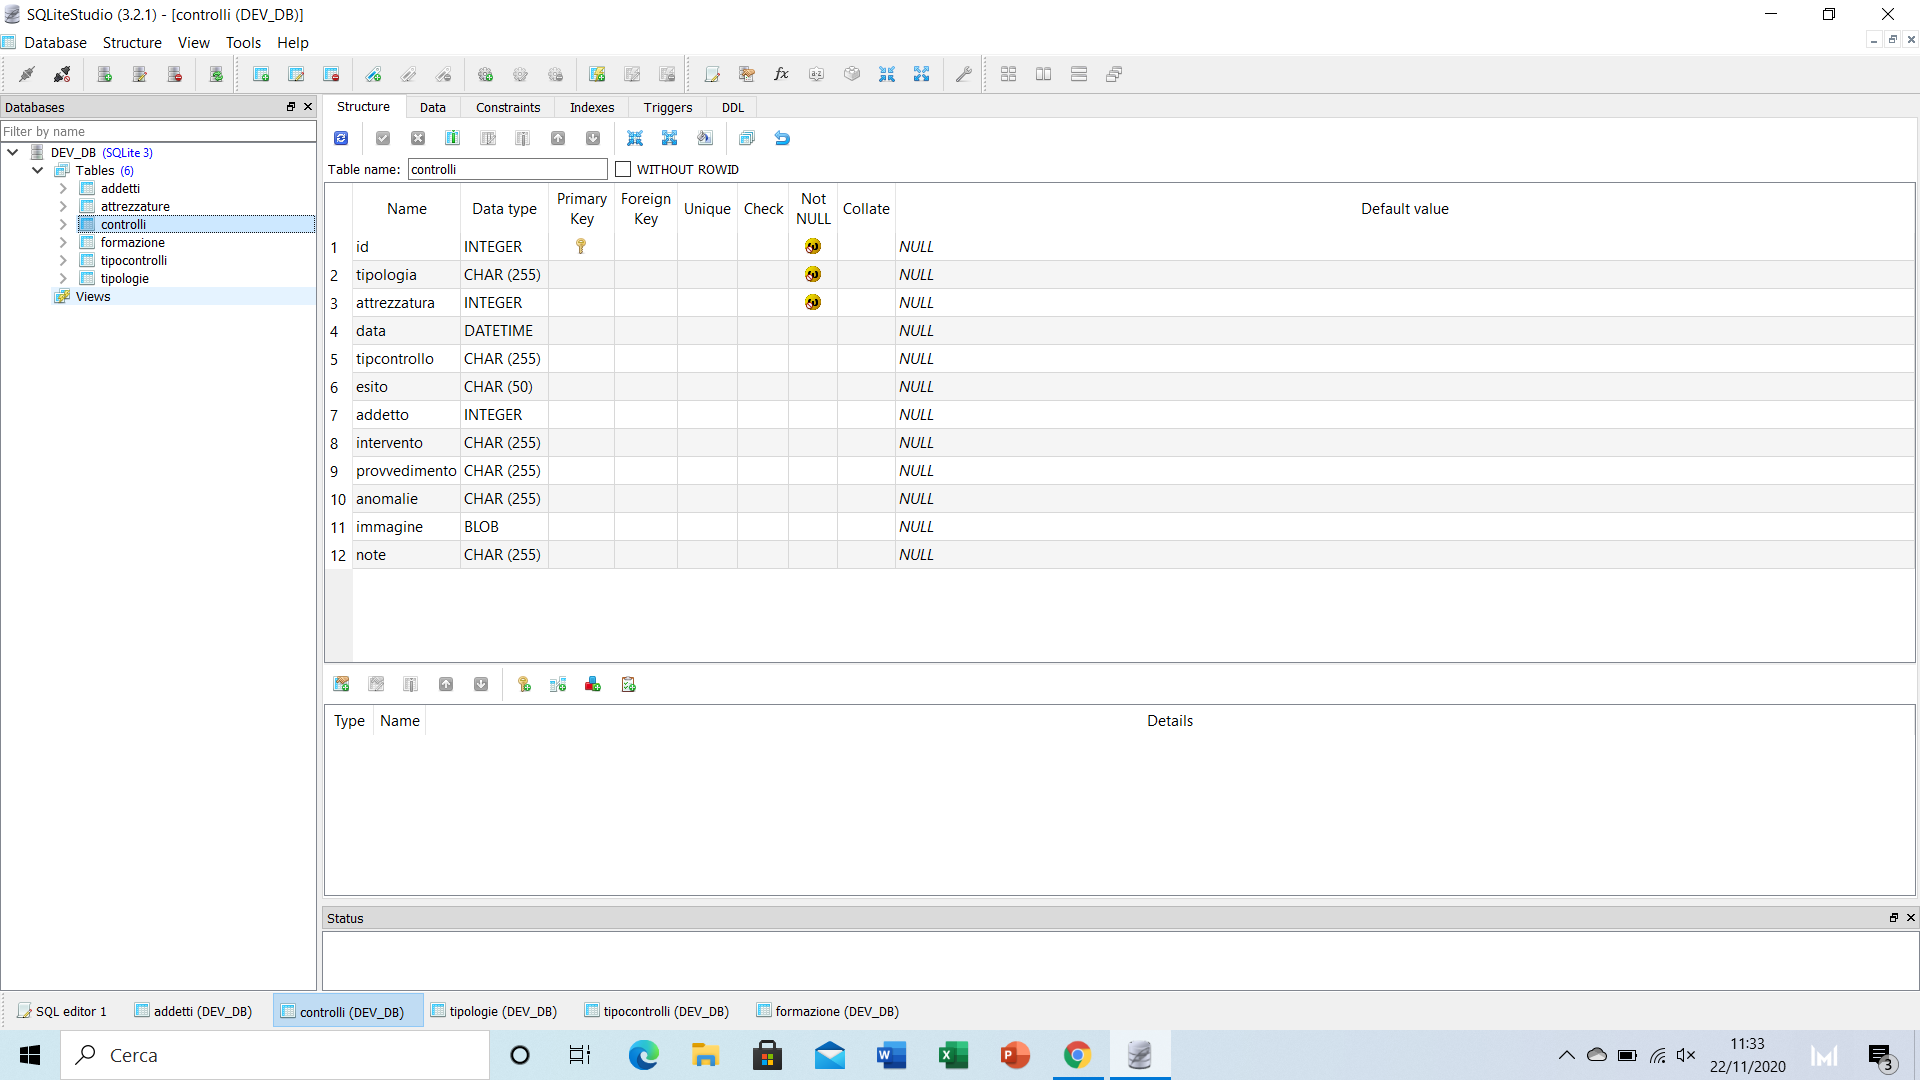This screenshot has height=1080, width=1920.
Task: Collapse the DEV_DB database node
Action: (x=13, y=152)
